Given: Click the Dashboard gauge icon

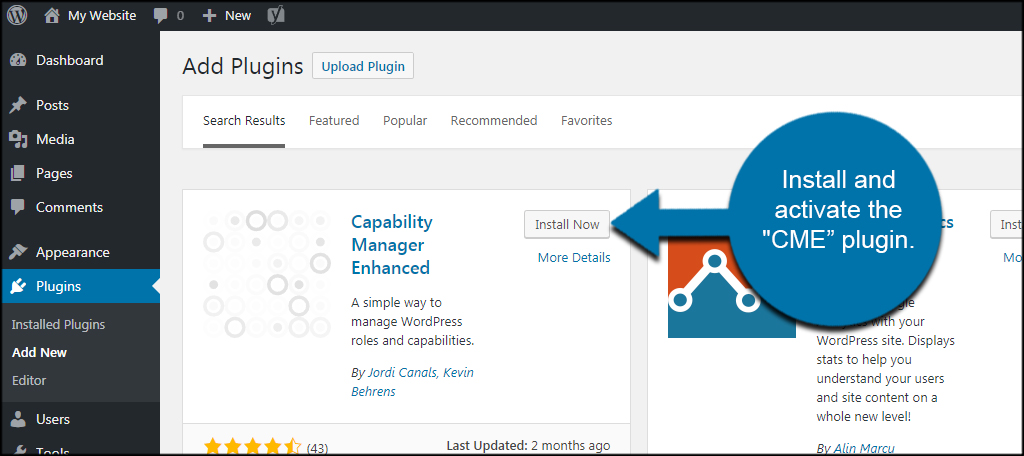Looking at the screenshot, I should pyautogui.click(x=18, y=60).
